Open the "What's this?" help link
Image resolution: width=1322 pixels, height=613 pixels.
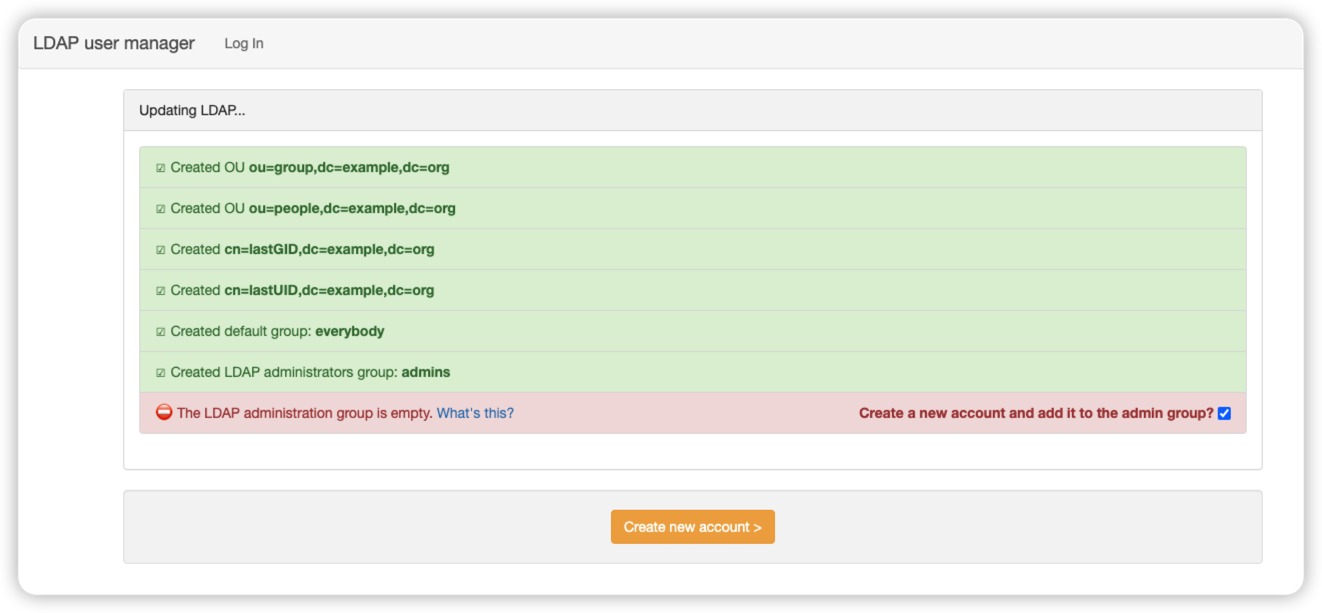click(x=475, y=413)
